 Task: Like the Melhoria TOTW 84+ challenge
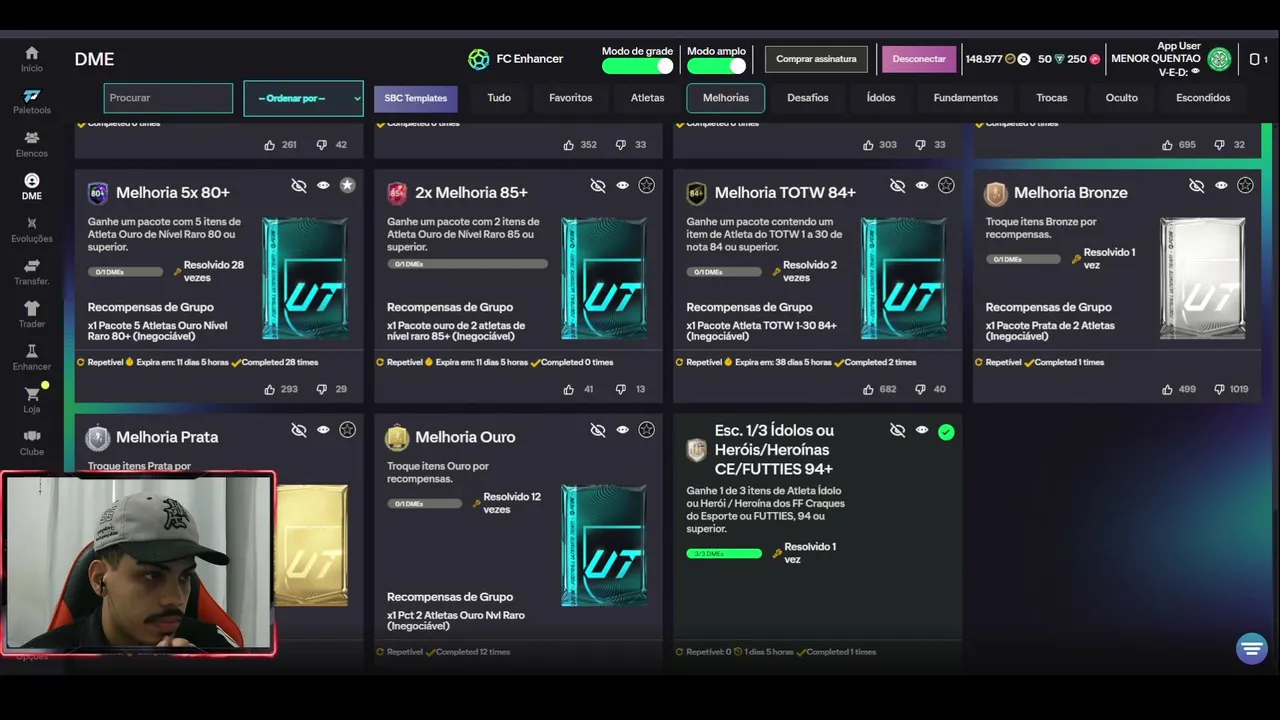tap(867, 389)
